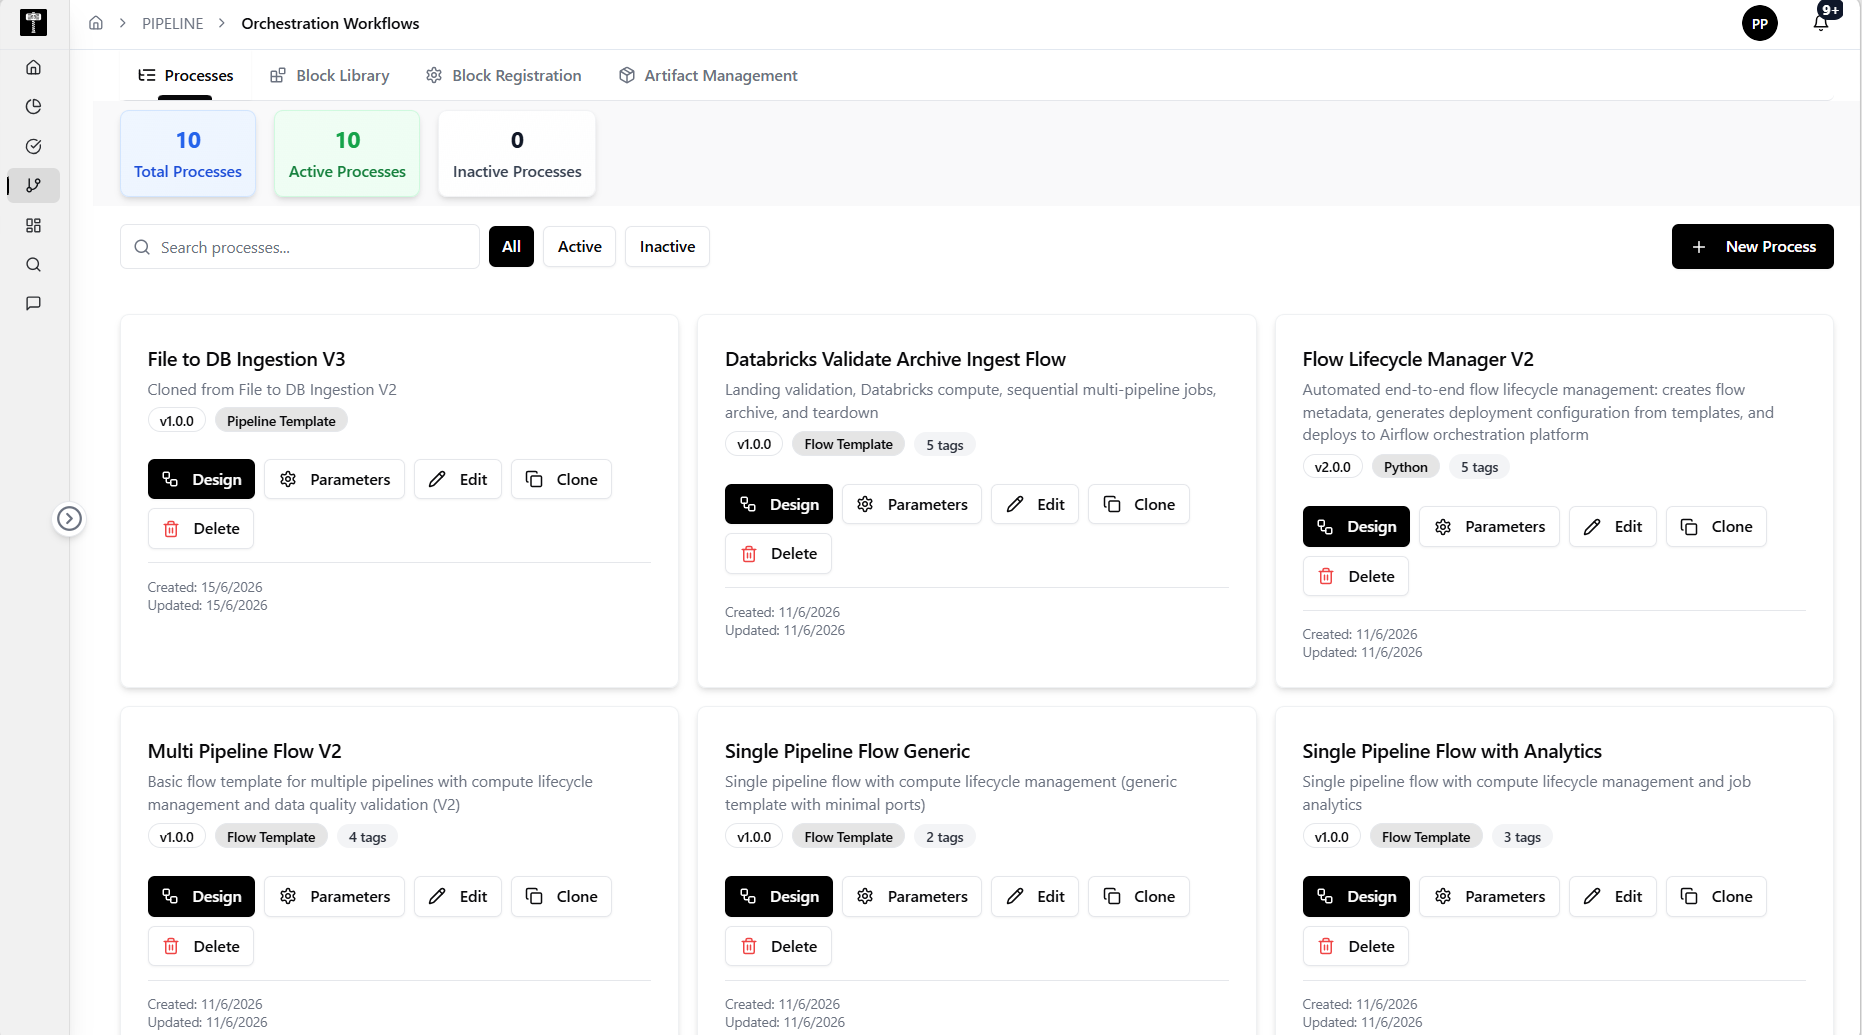The image size is (1862, 1035).
Task: Open the circled checkmark sidebar icon
Action: [x=33, y=146]
